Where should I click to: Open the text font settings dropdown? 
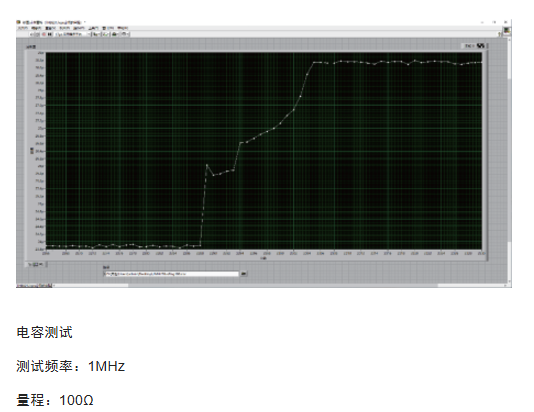72,34
